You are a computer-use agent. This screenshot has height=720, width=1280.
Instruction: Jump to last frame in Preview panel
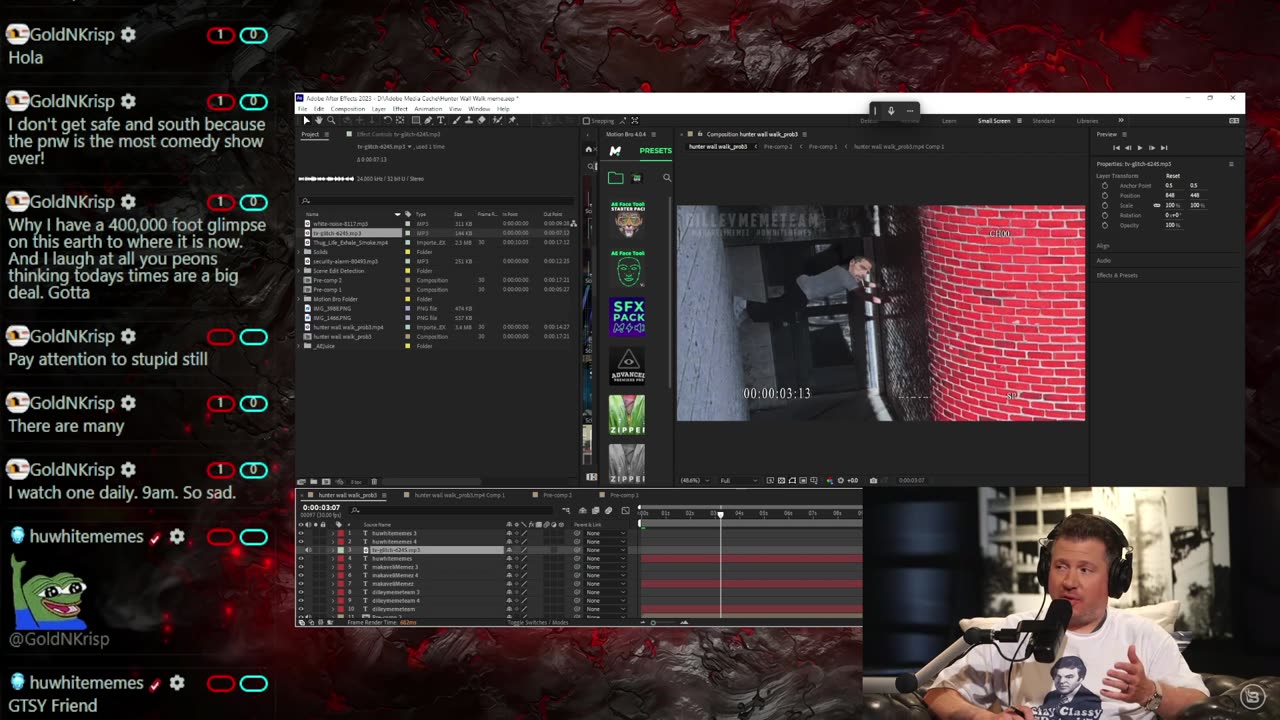point(1164,148)
